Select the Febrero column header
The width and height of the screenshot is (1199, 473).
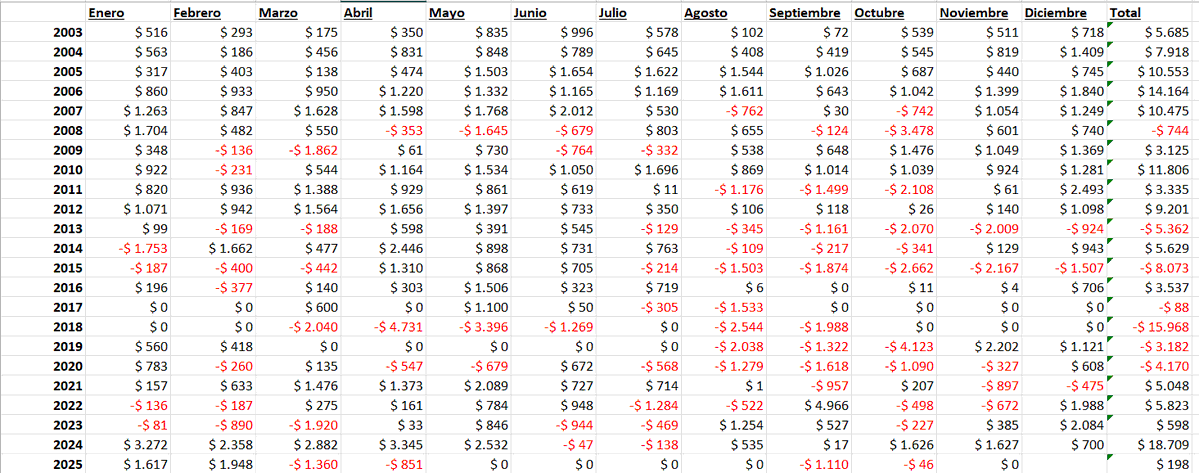pos(213,13)
